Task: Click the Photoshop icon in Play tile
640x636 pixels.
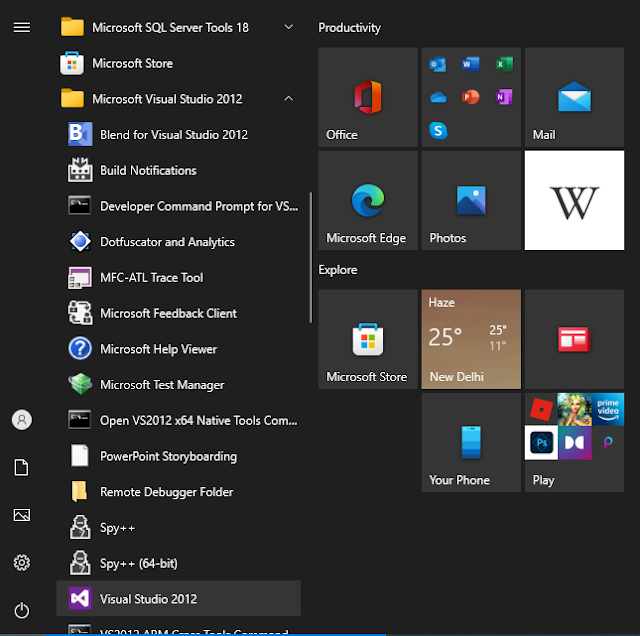Action: coord(541,443)
